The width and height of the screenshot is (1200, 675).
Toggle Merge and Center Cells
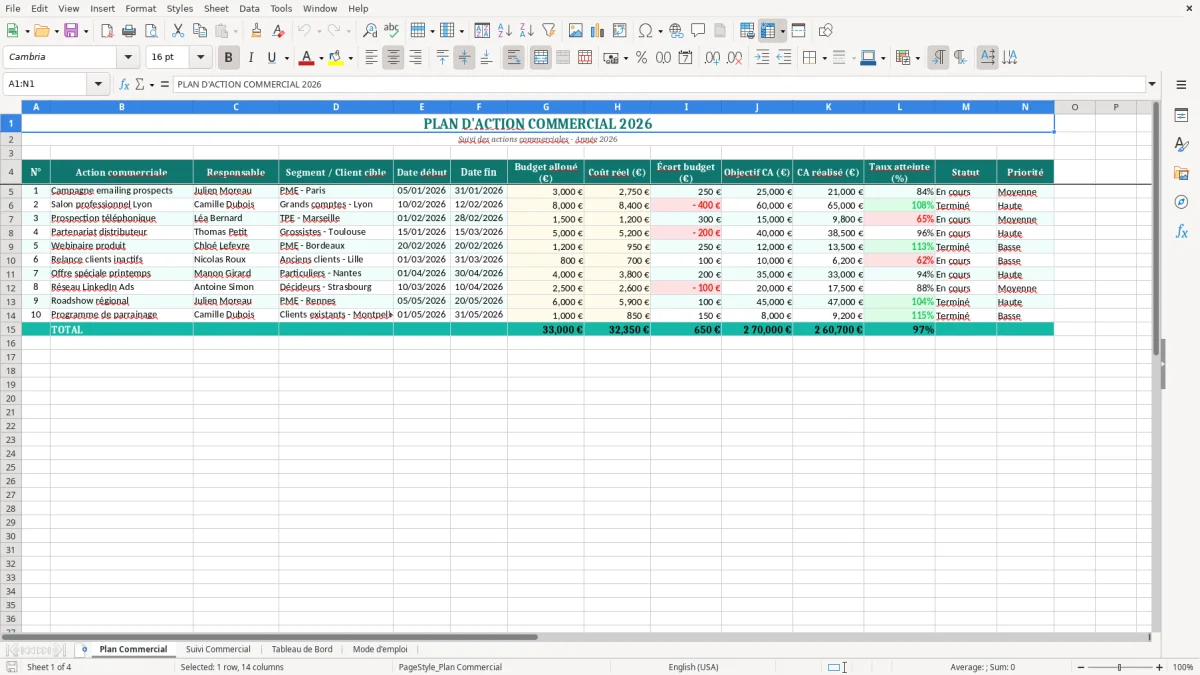click(x=541, y=58)
